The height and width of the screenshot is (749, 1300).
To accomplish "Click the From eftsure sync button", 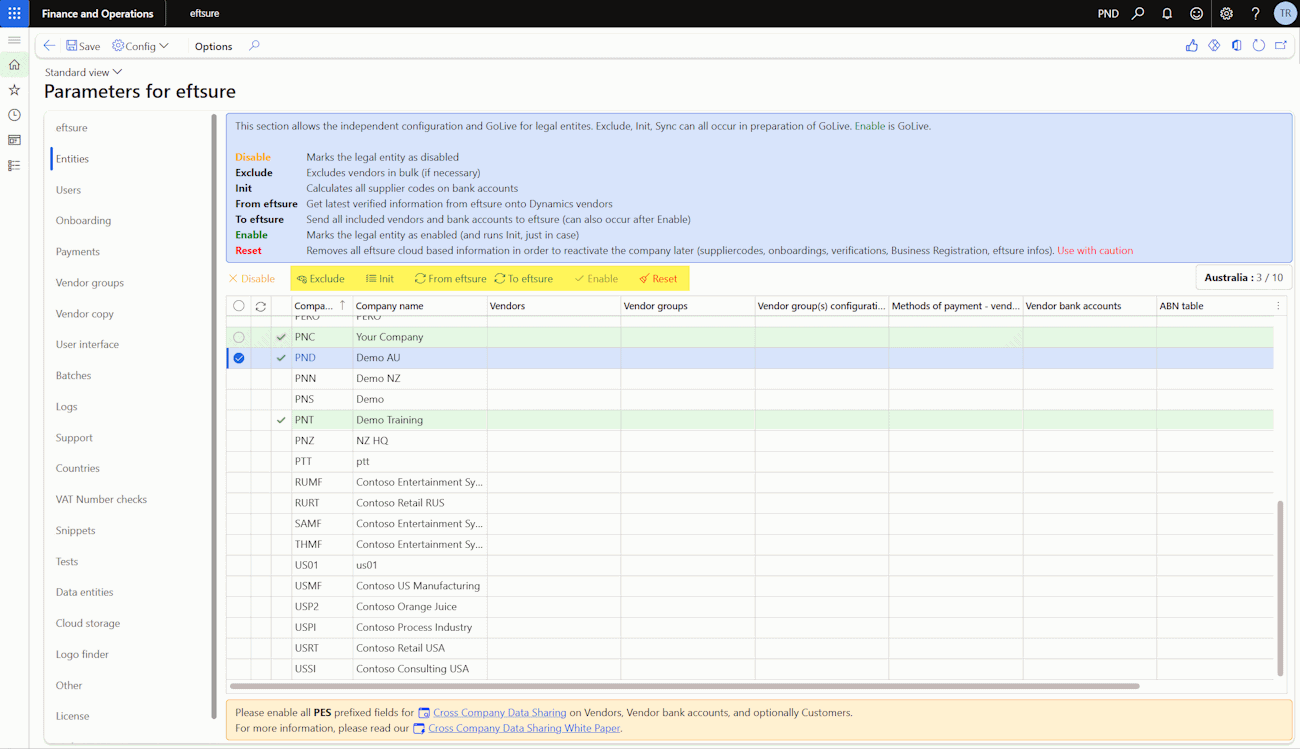I will 450,279.
